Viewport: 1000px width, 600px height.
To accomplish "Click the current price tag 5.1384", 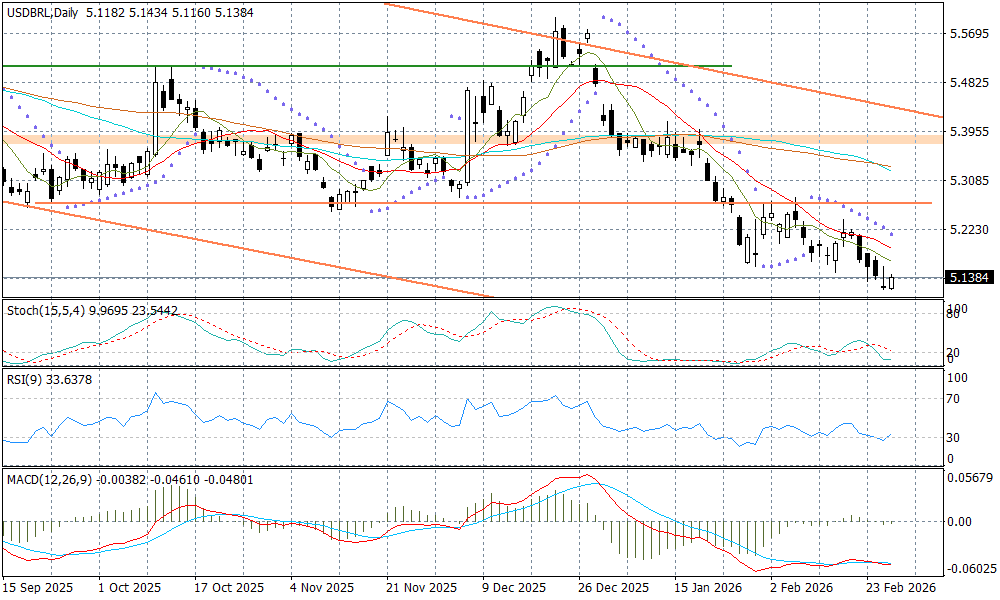I will point(967,277).
